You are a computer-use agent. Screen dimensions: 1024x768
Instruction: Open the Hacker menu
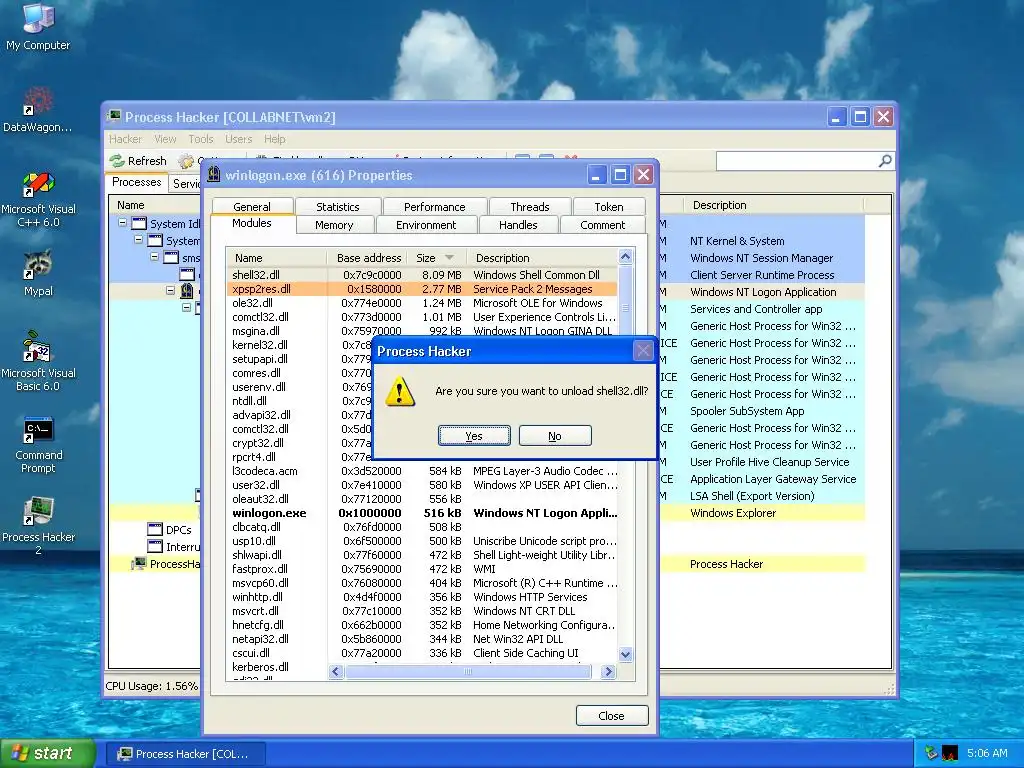[x=125, y=139]
